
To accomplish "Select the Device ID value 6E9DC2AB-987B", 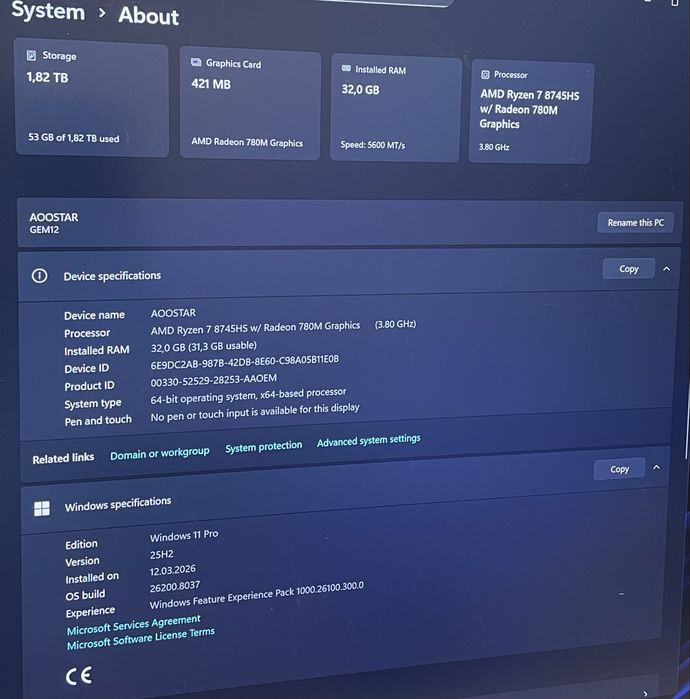I will (244, 362).
